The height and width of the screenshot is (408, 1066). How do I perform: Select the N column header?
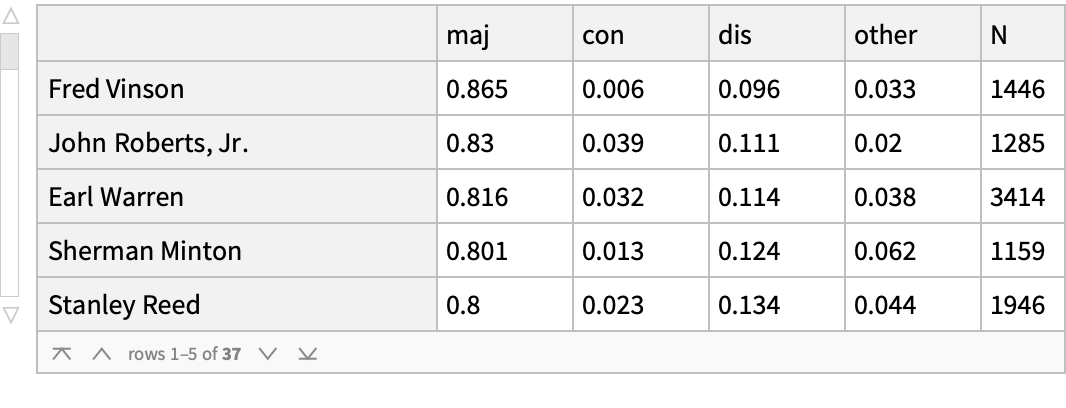(1022, 35)
